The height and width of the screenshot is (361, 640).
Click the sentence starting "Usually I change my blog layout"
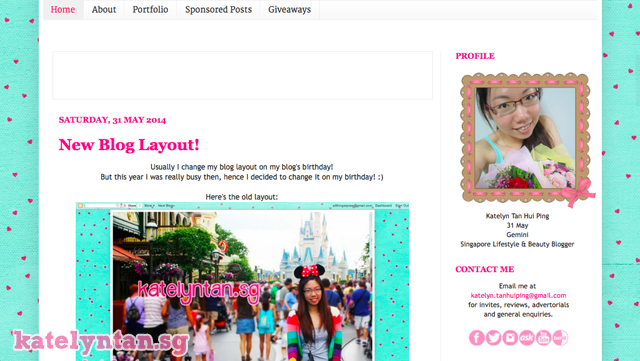point(242,167)
